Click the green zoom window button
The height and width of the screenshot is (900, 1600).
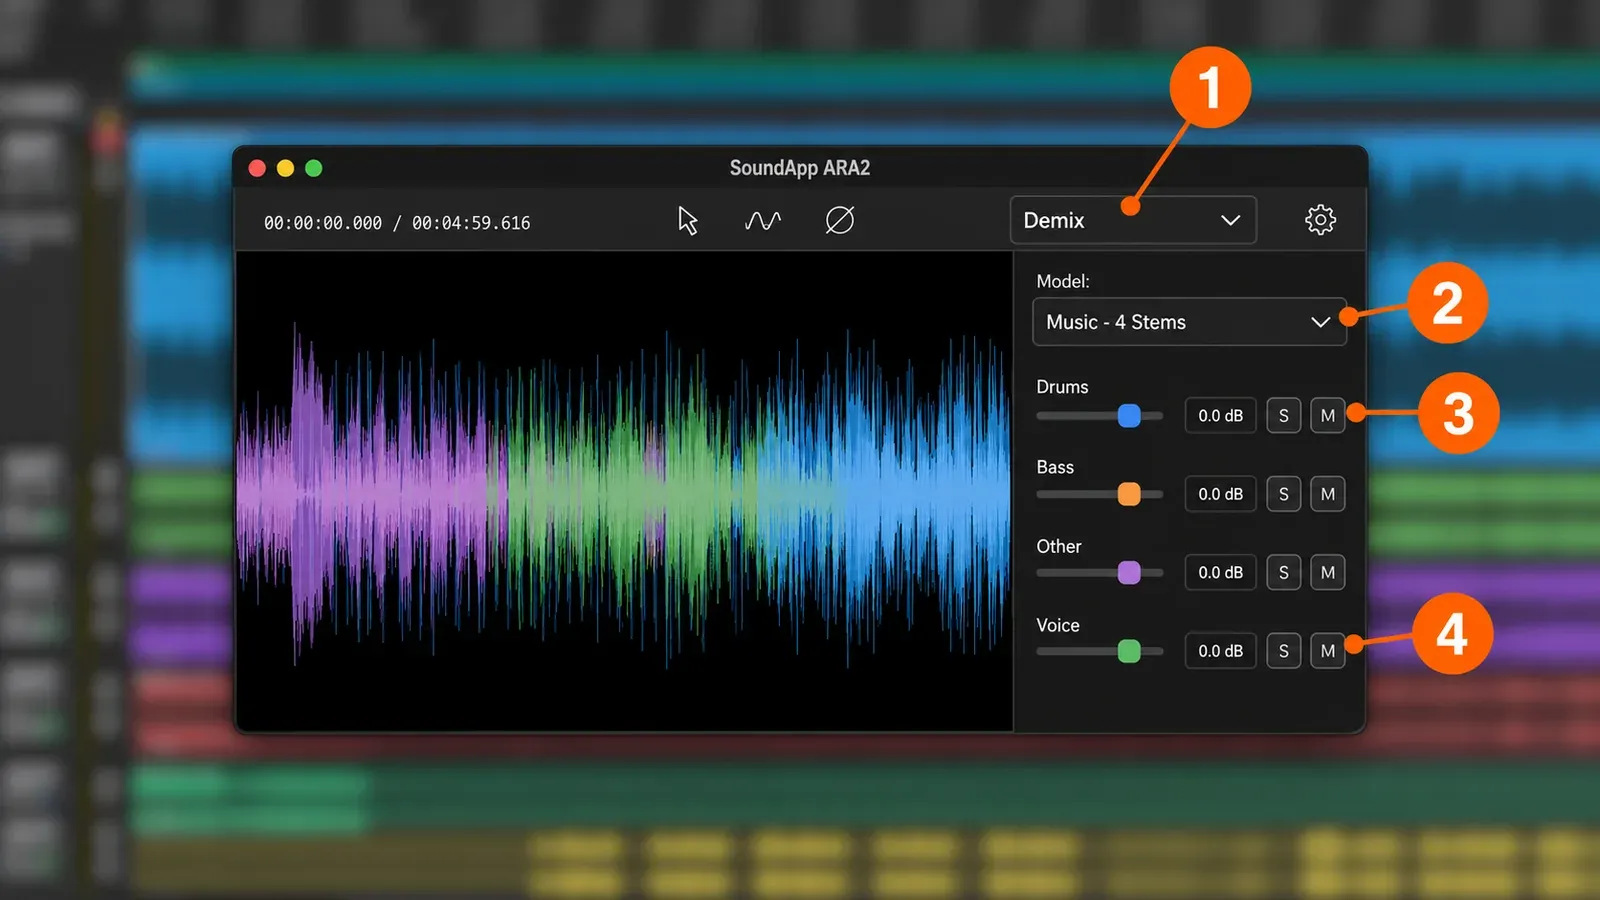click(x=314, y=168)
